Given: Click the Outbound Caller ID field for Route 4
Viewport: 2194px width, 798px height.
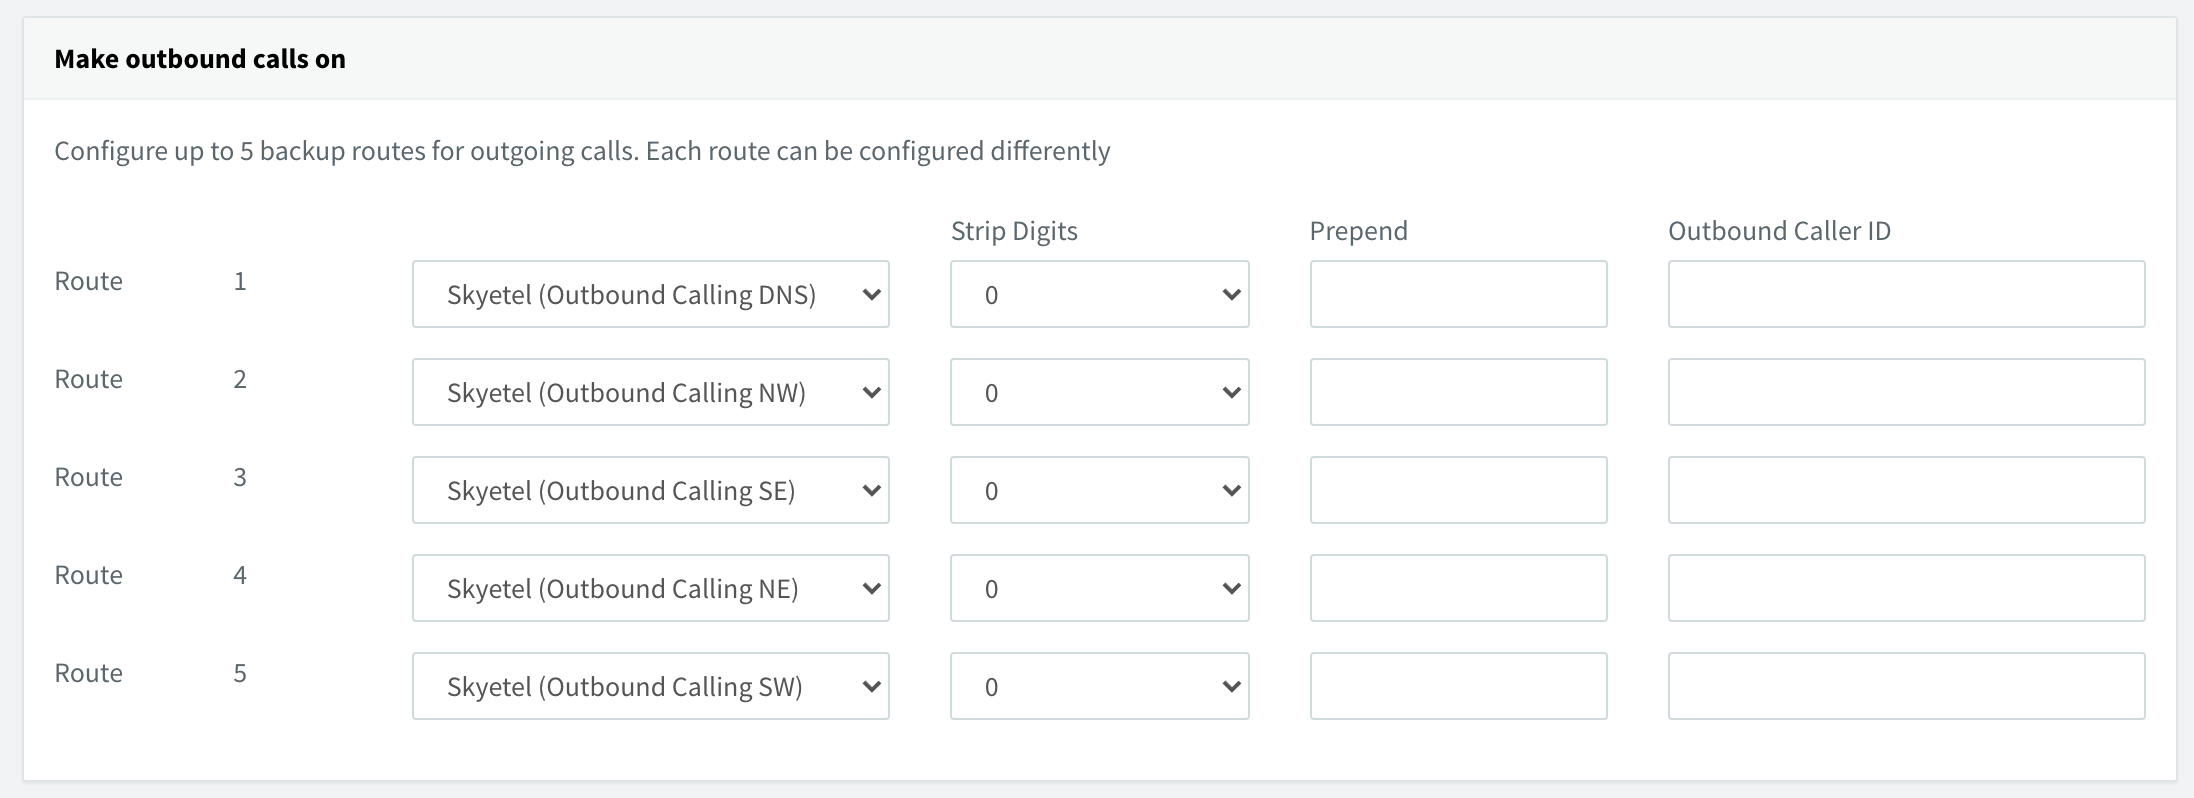Looking at the screenshot, I should click(x=1907, y=588).
